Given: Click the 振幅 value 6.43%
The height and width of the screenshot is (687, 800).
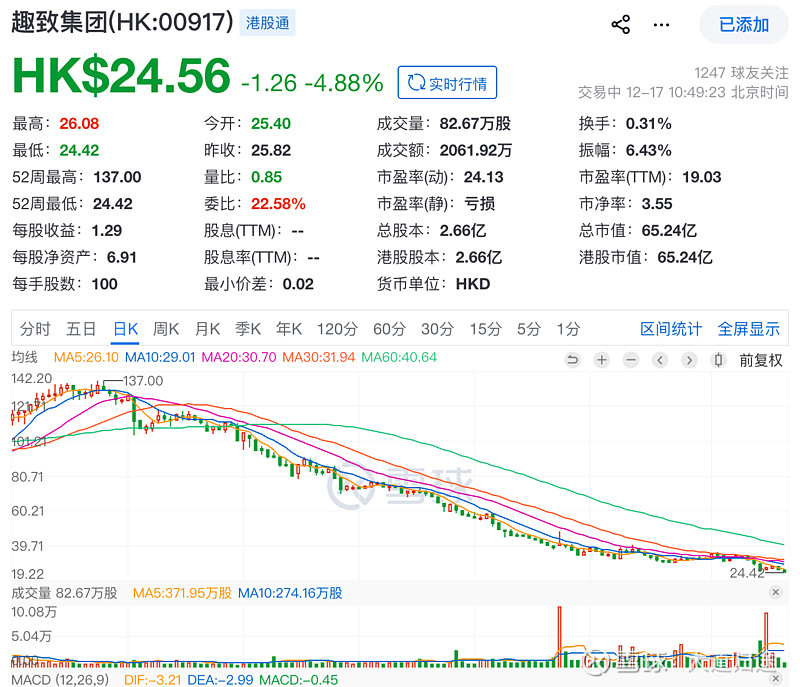Looking at the screenshot, I should (x=648, y=150).
